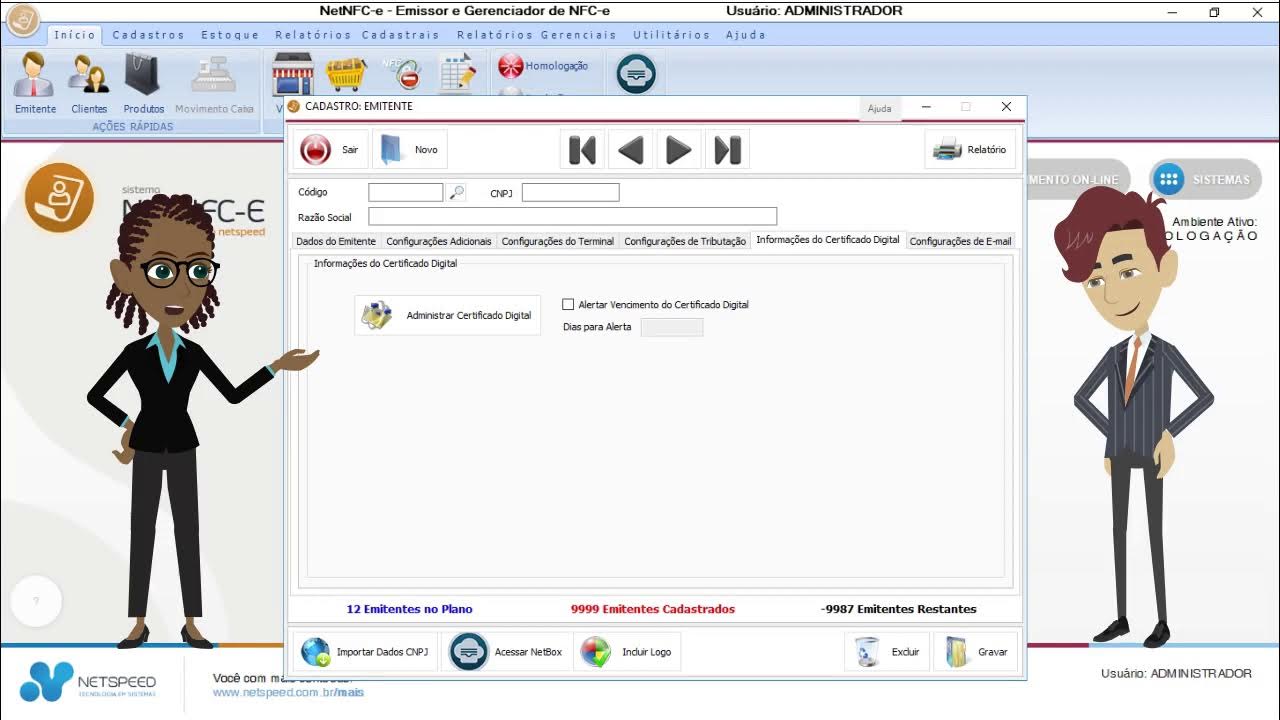Click Sair to exit the Emitente form
This screenshot has height=720, width=1280.
331,150
